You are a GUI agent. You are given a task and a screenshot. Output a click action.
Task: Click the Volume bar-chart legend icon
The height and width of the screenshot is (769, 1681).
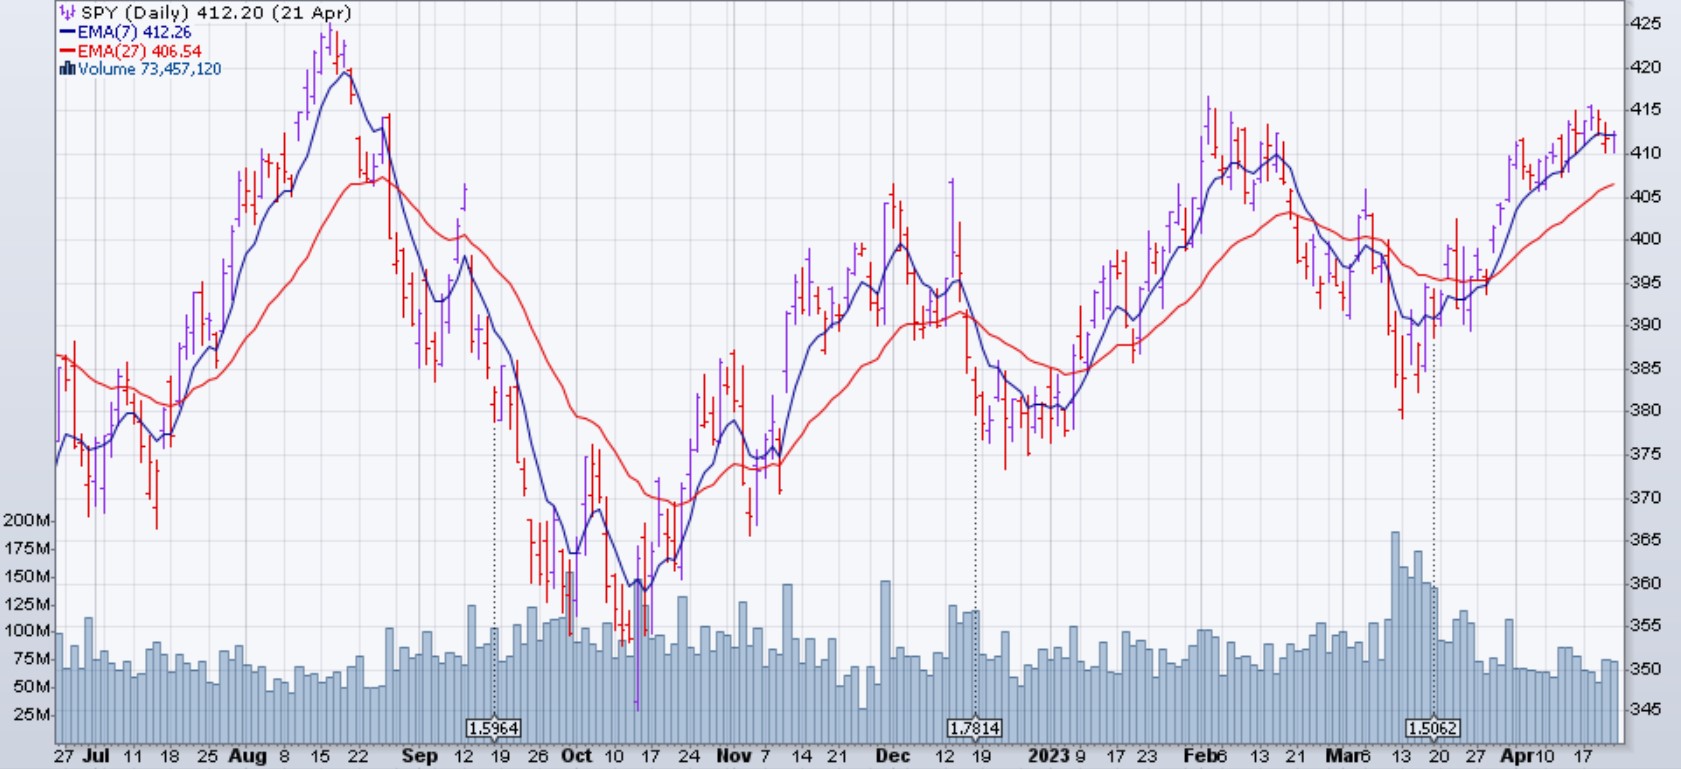67,69
